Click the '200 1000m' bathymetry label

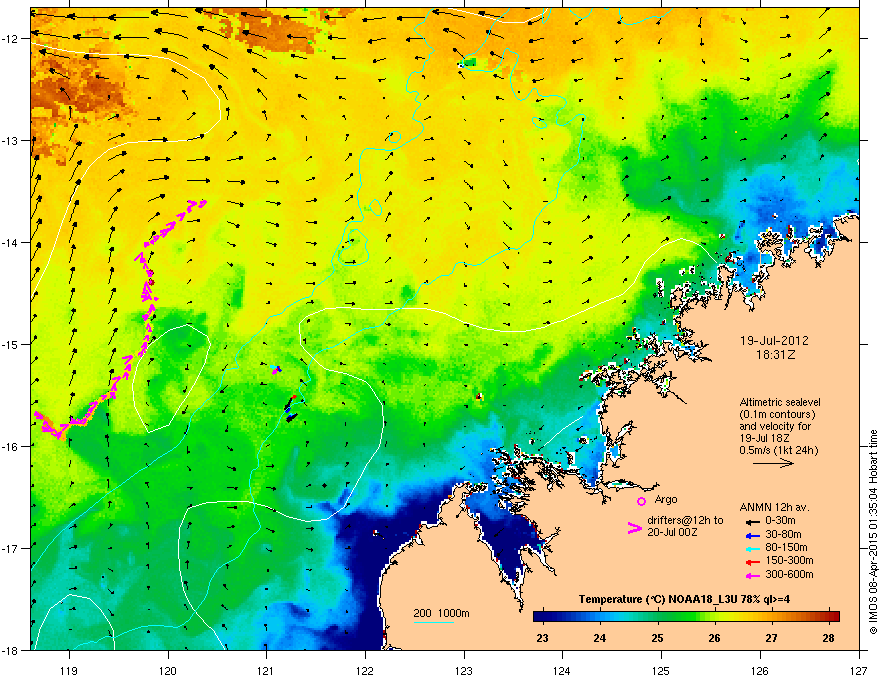point(441,613)
